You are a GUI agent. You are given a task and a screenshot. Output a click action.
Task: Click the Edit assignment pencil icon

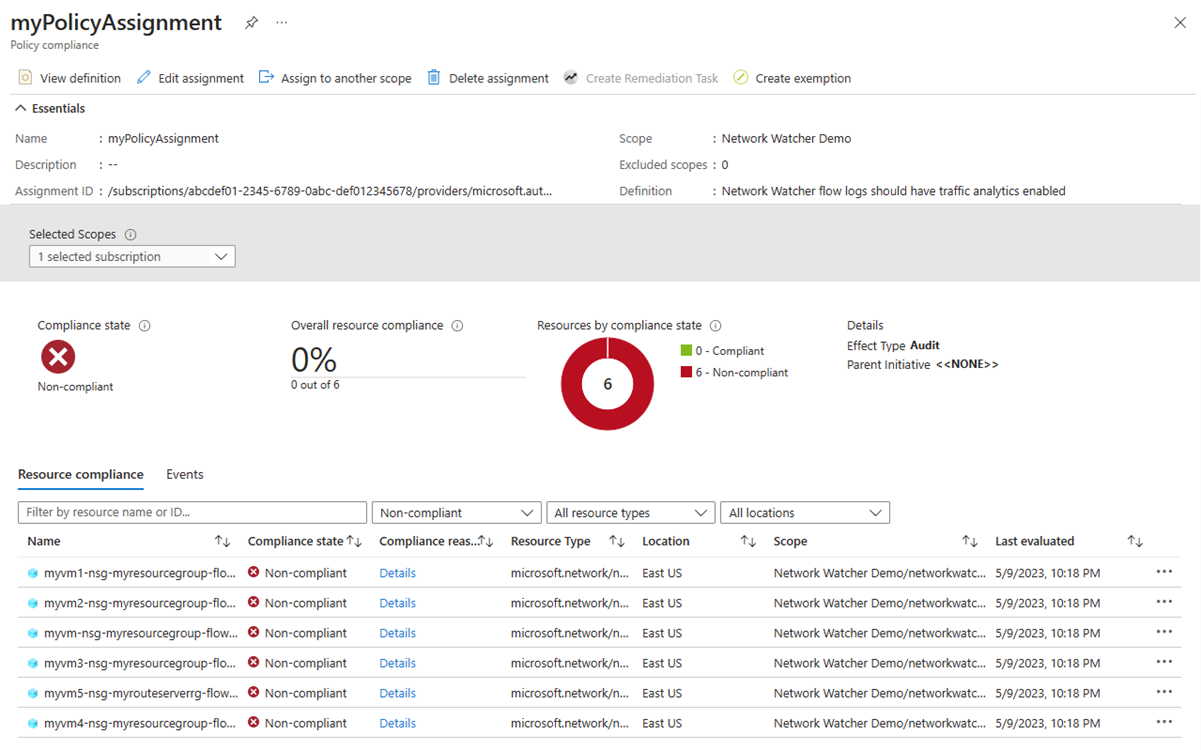click(x=144, y=78)
